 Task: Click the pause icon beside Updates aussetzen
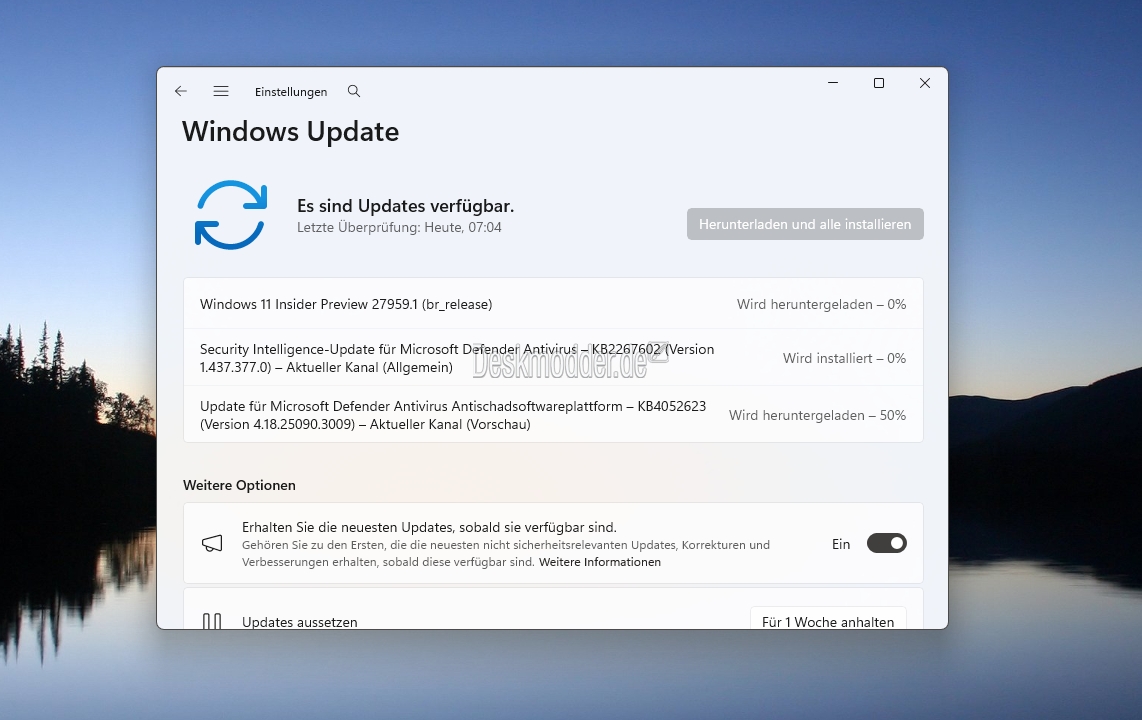[x=212, y=621]
